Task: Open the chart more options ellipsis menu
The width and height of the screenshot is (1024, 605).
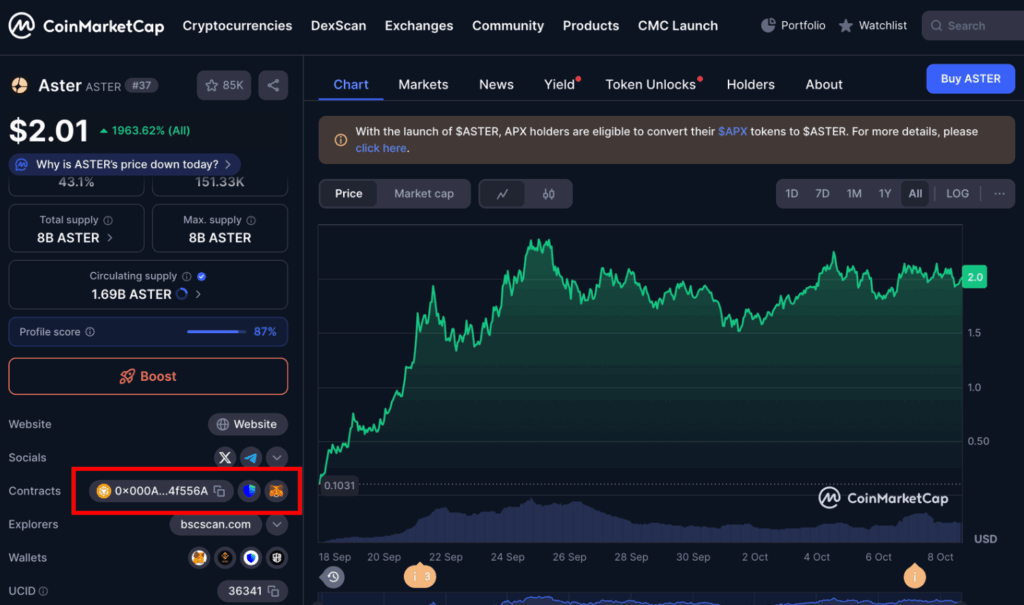Action: (998, 194)
